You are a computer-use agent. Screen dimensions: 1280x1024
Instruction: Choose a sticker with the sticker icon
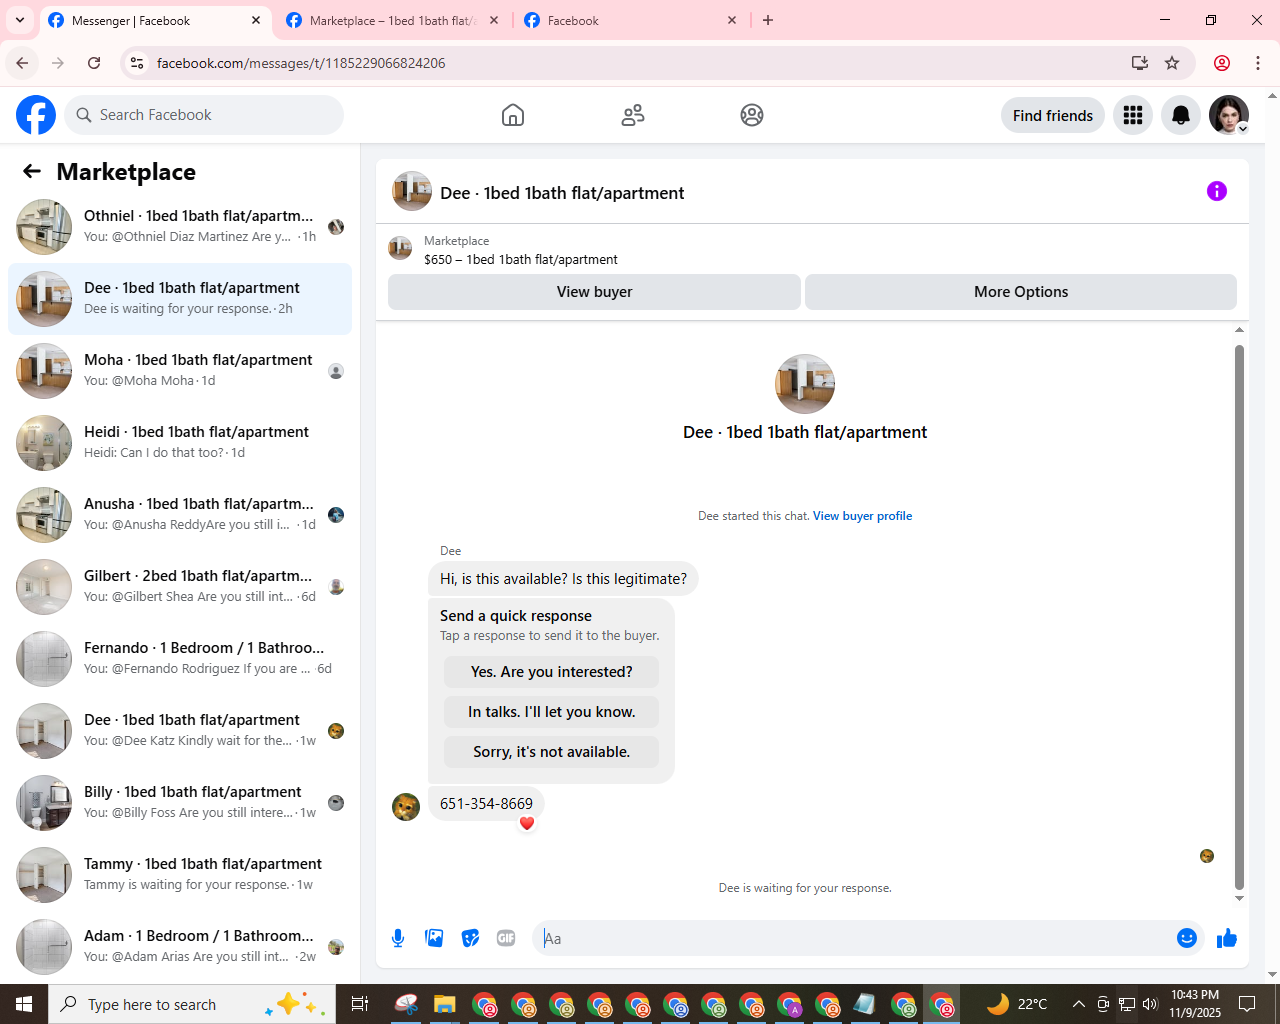tap(470, 938)
